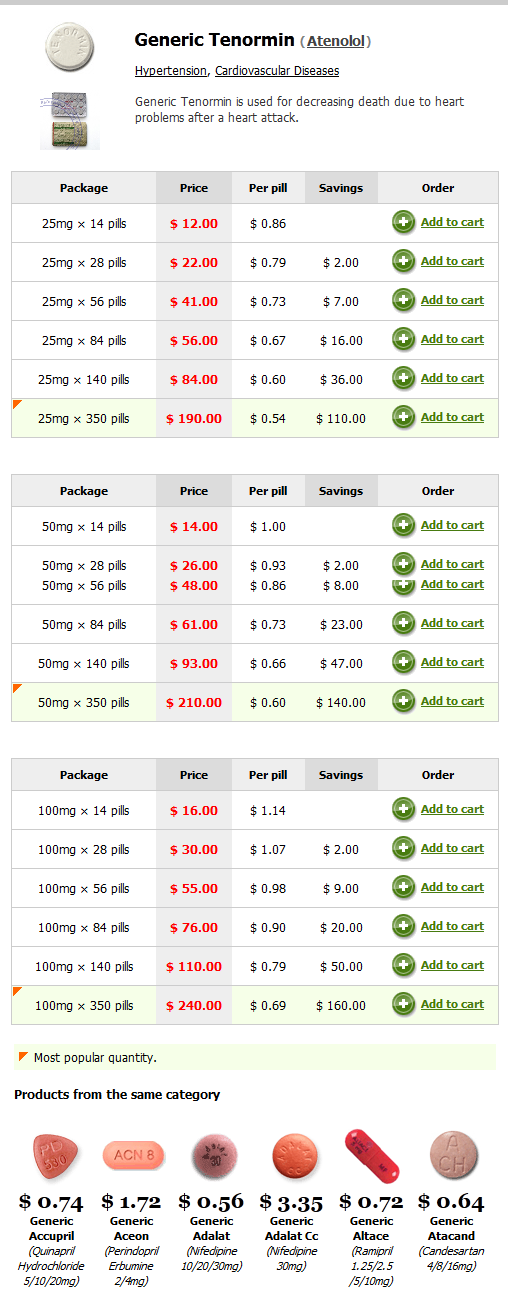Click the Generic Tenormin pill image
The width and height of the screenshot is (508, 1299).
[70, 47]
